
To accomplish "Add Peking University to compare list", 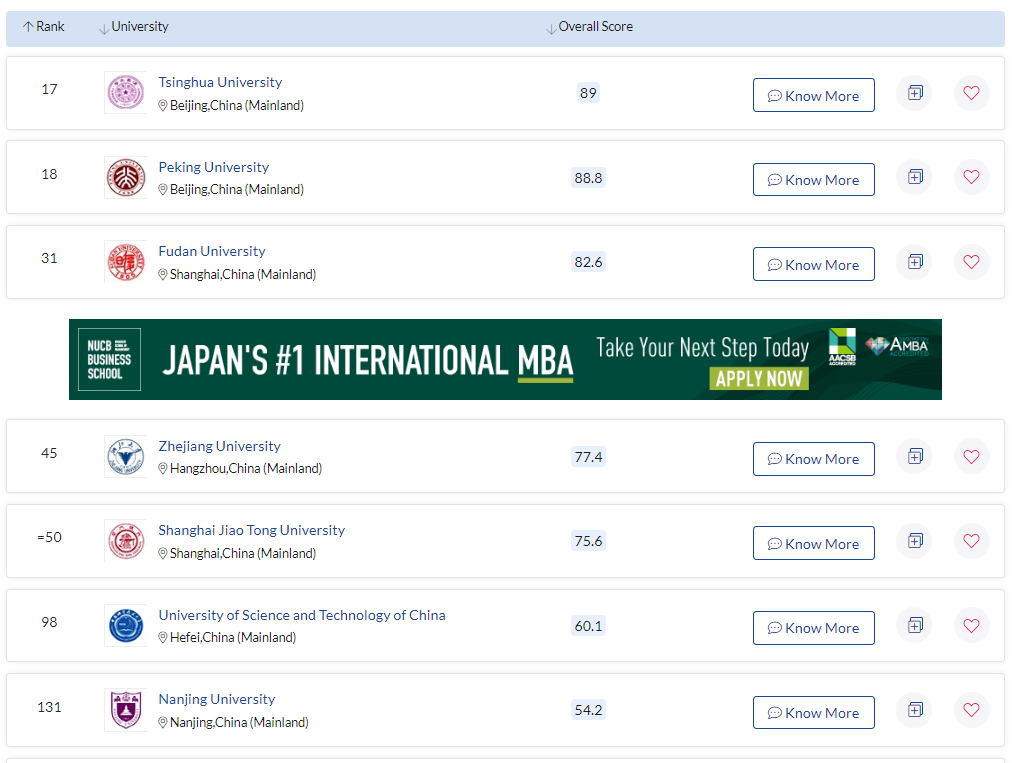I will [x=914, y=177].
